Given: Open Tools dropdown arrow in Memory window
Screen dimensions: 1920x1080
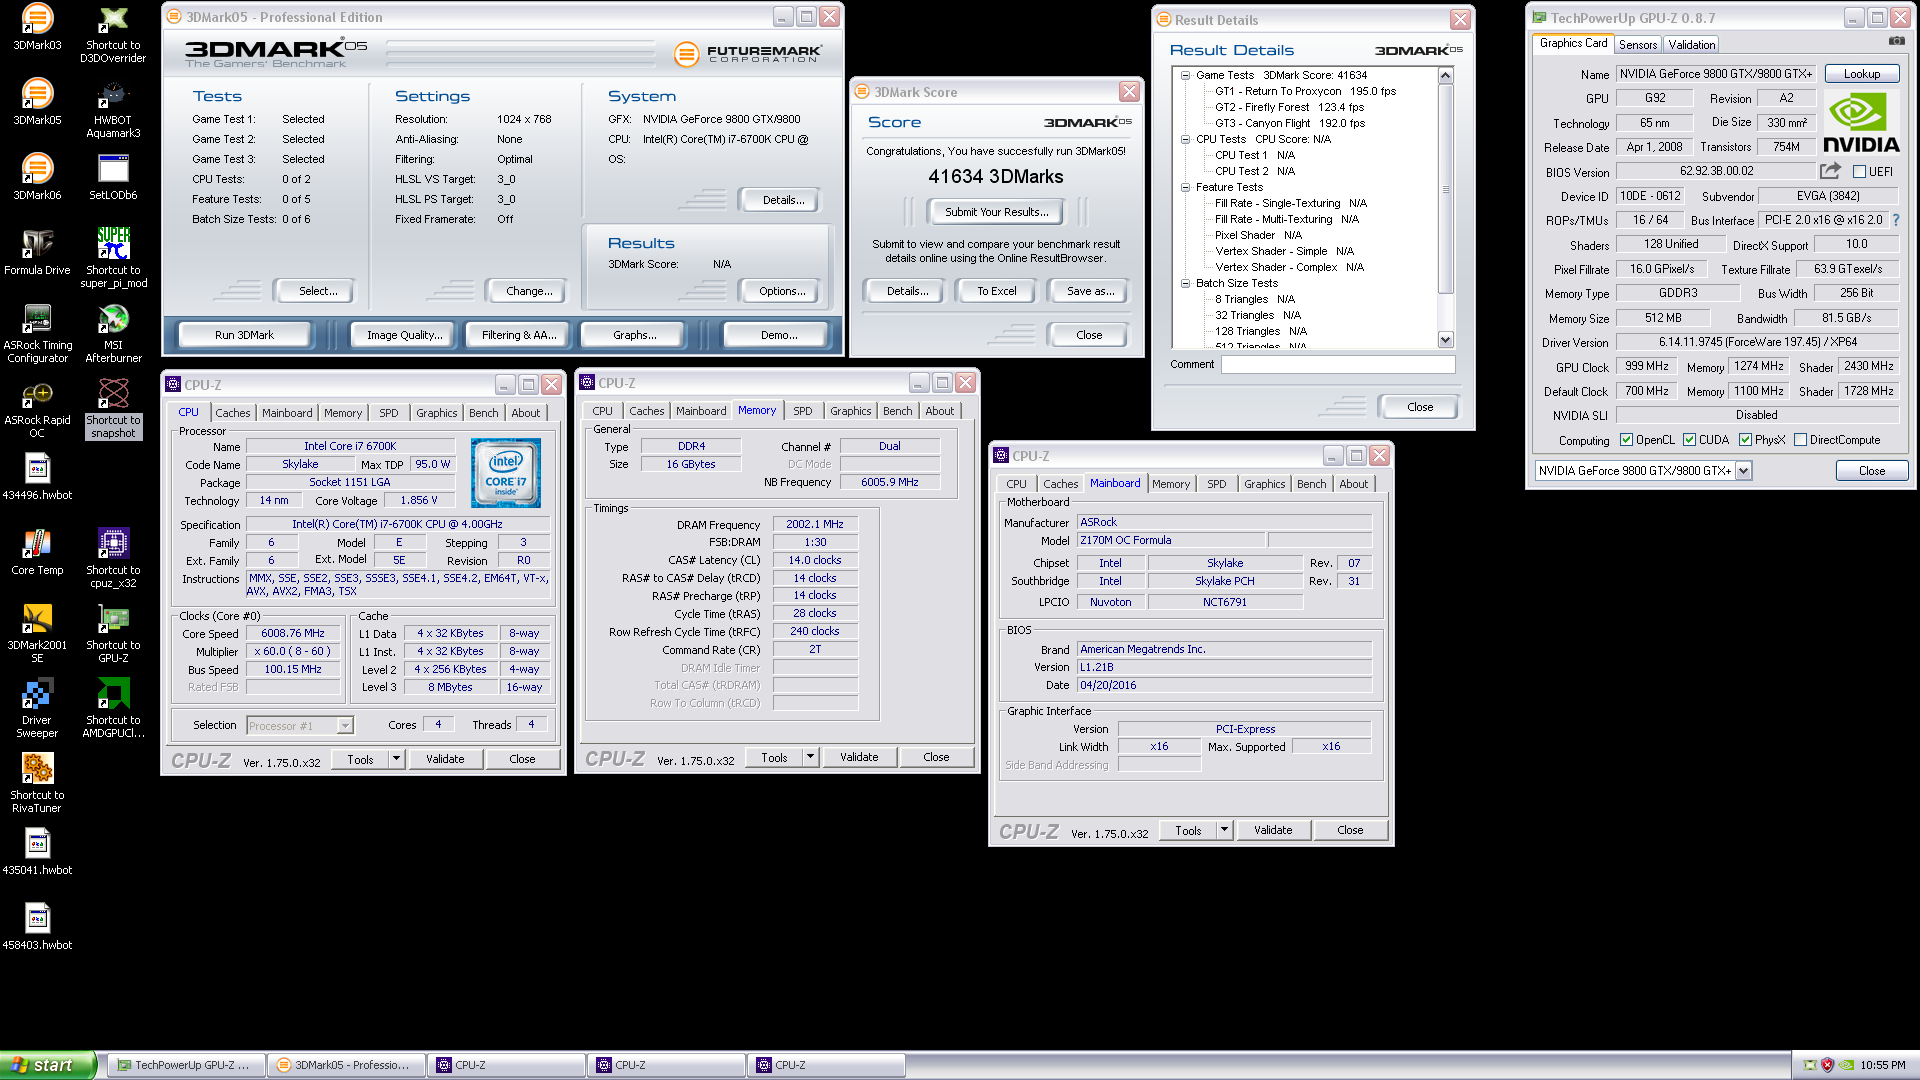Looking at the screenshot, I should click(x=810, y=757).
